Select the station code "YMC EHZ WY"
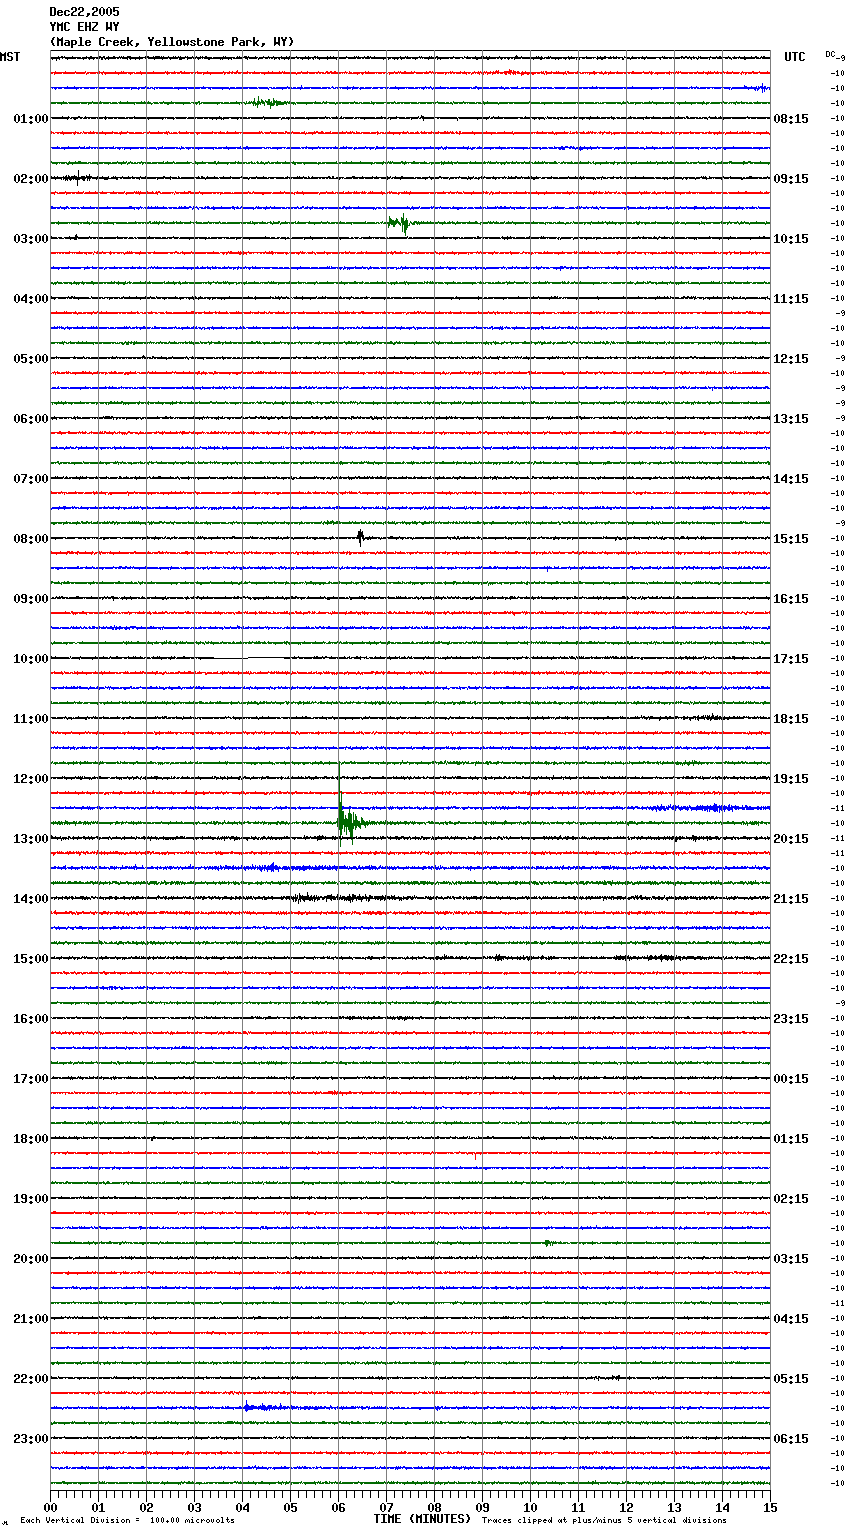Image resolution: width=850 pixels, height=1534 pixels. click(84, 27)
